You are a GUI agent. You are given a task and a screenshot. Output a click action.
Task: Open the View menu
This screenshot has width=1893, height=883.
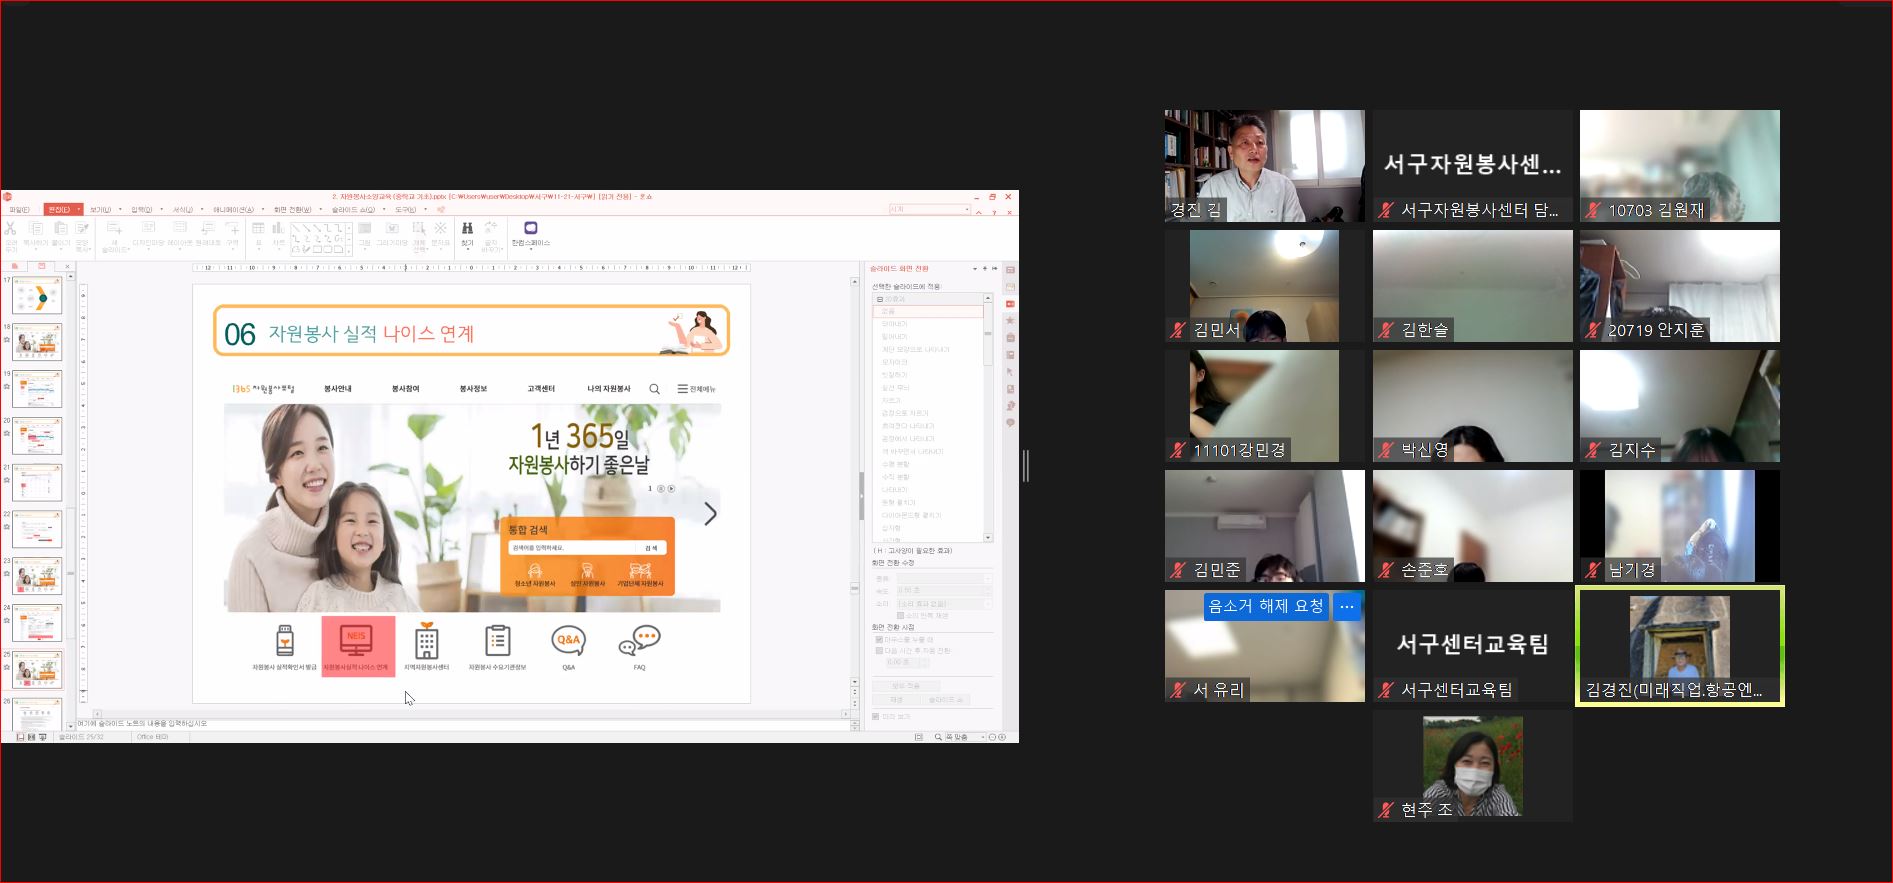[x=100, y=209]
